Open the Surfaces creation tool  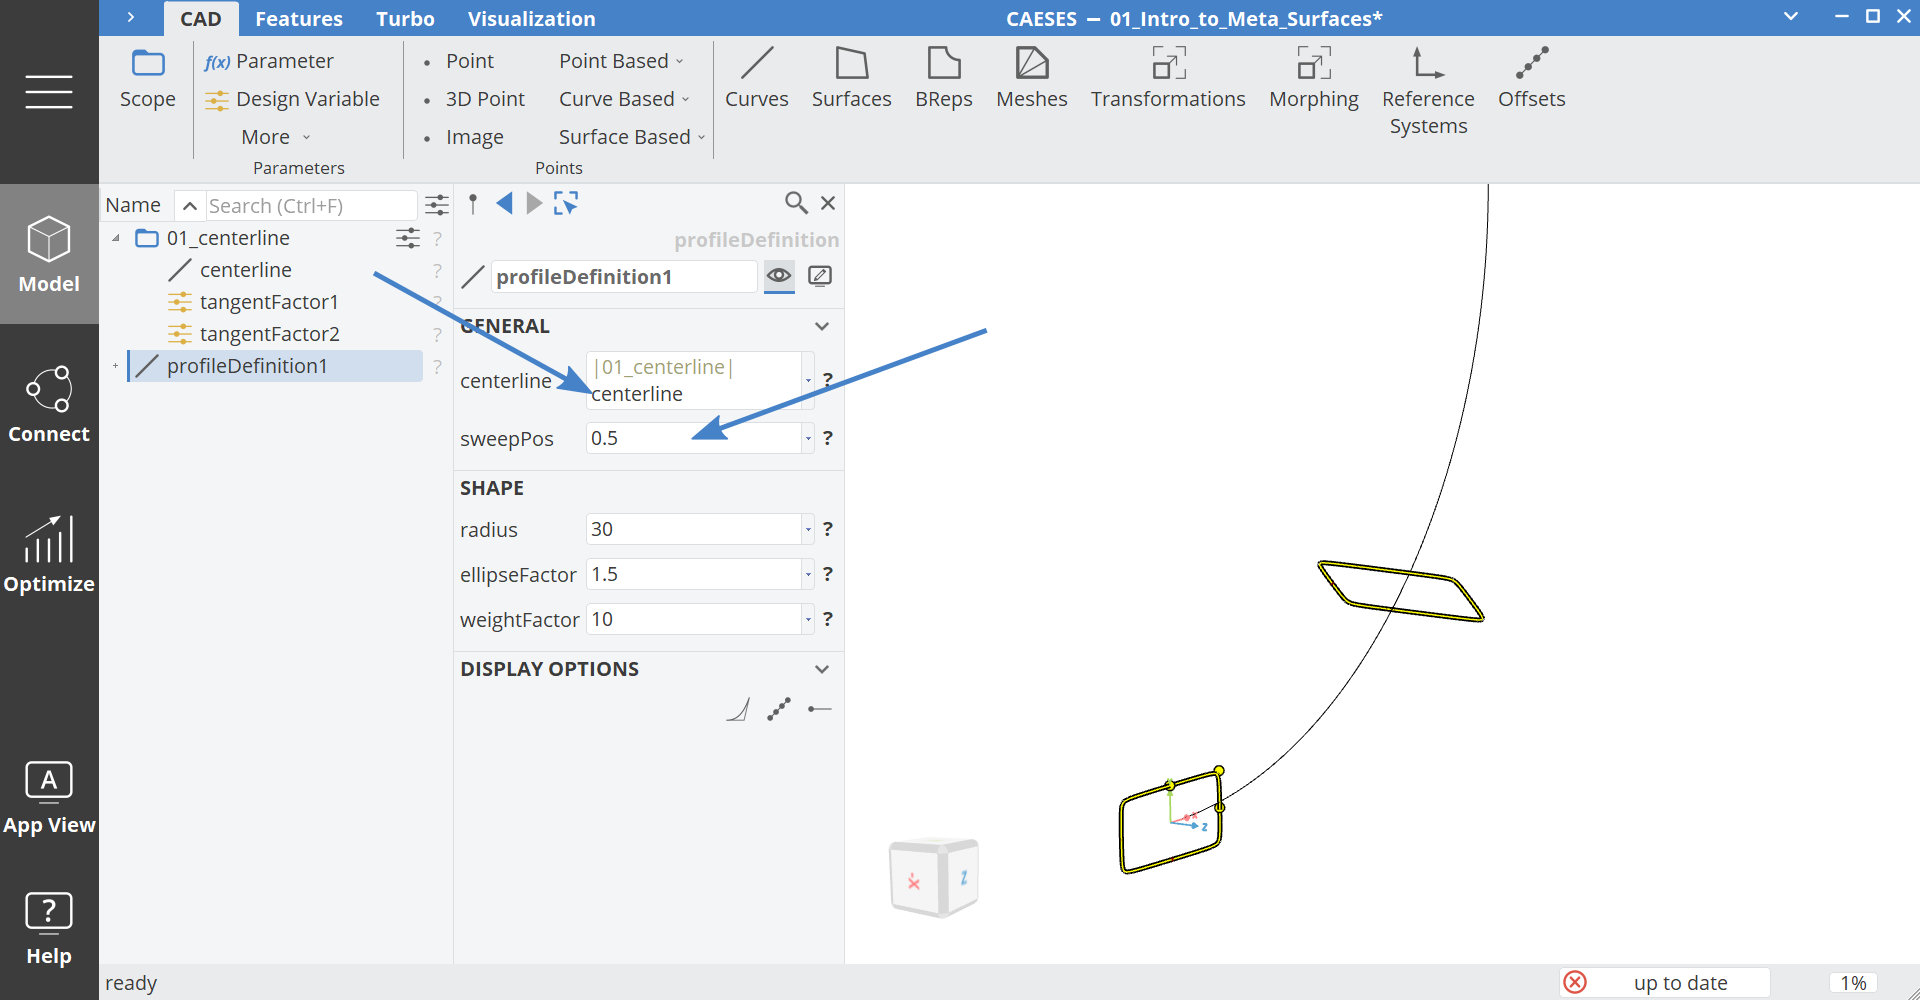point(851,78)
